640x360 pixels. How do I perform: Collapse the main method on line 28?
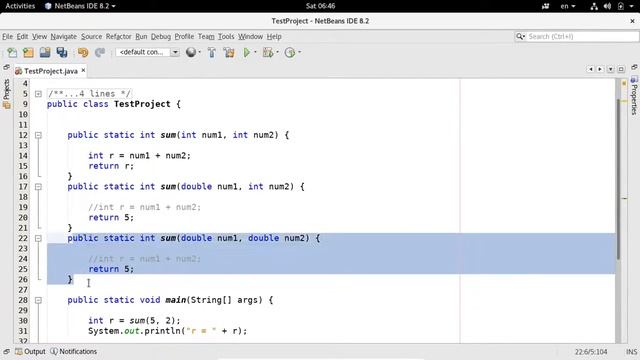(x=38, y=300)
